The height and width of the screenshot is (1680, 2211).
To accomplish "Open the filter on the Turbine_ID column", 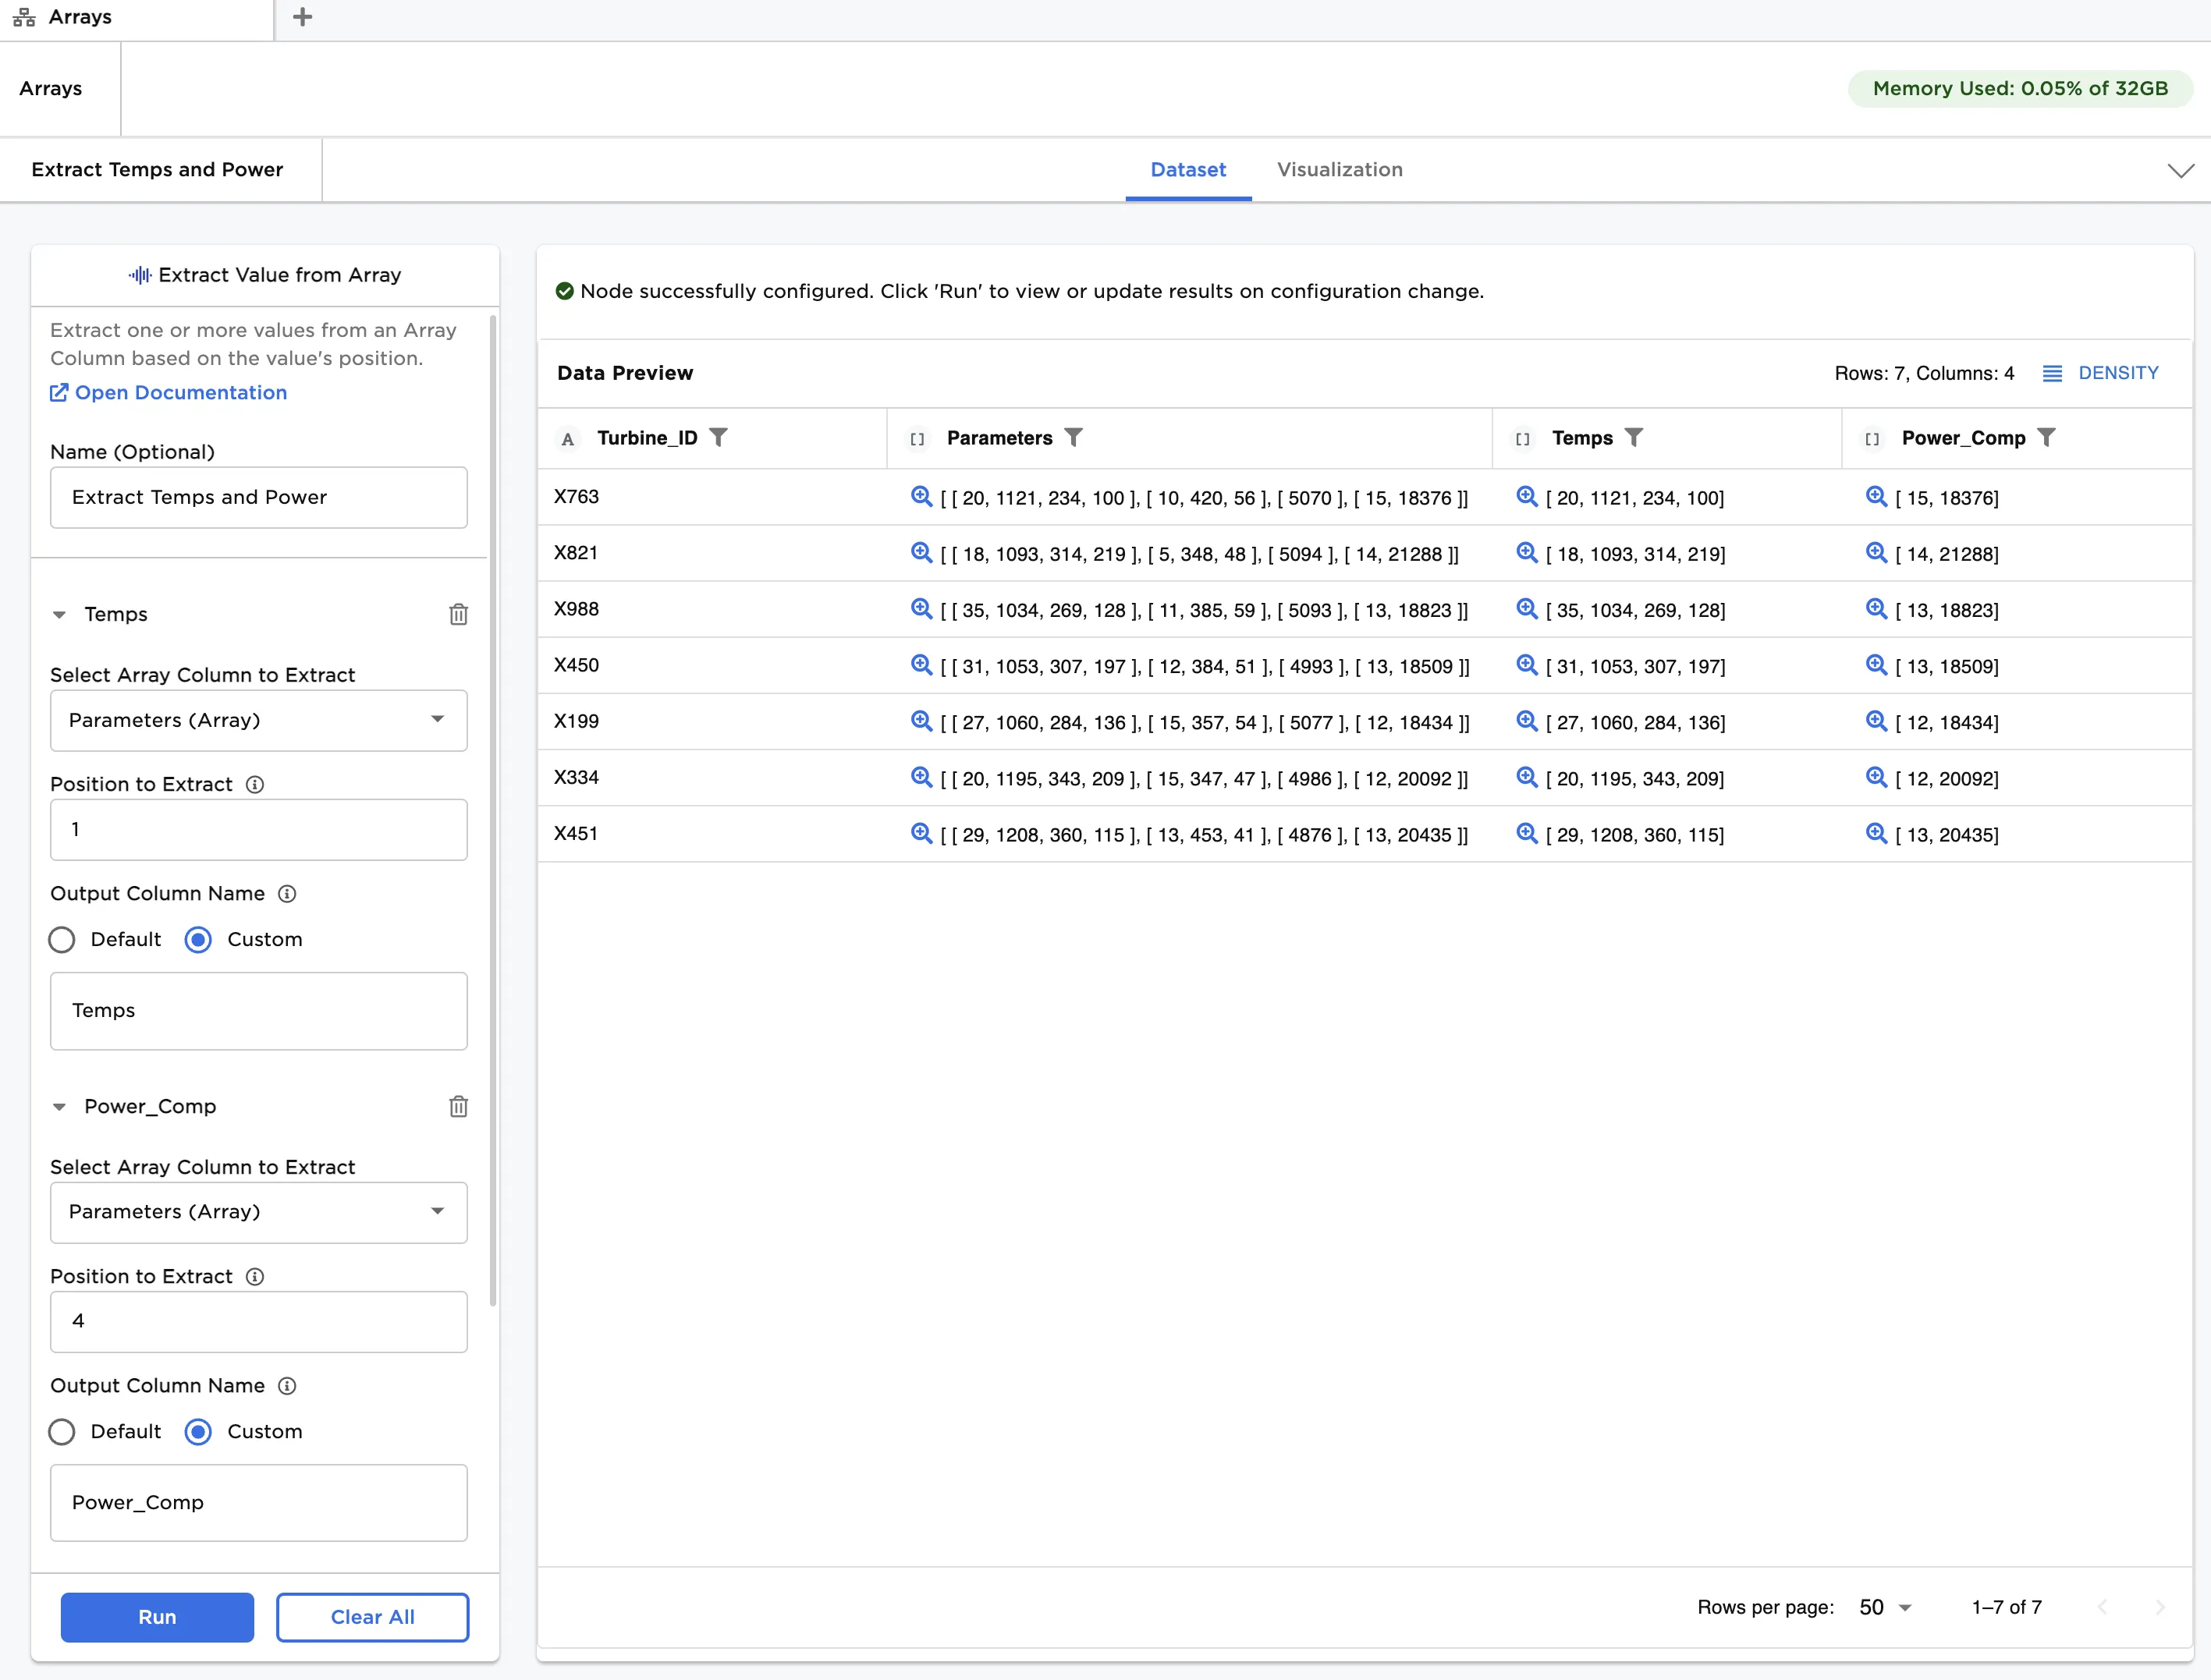I will point(721,437).
